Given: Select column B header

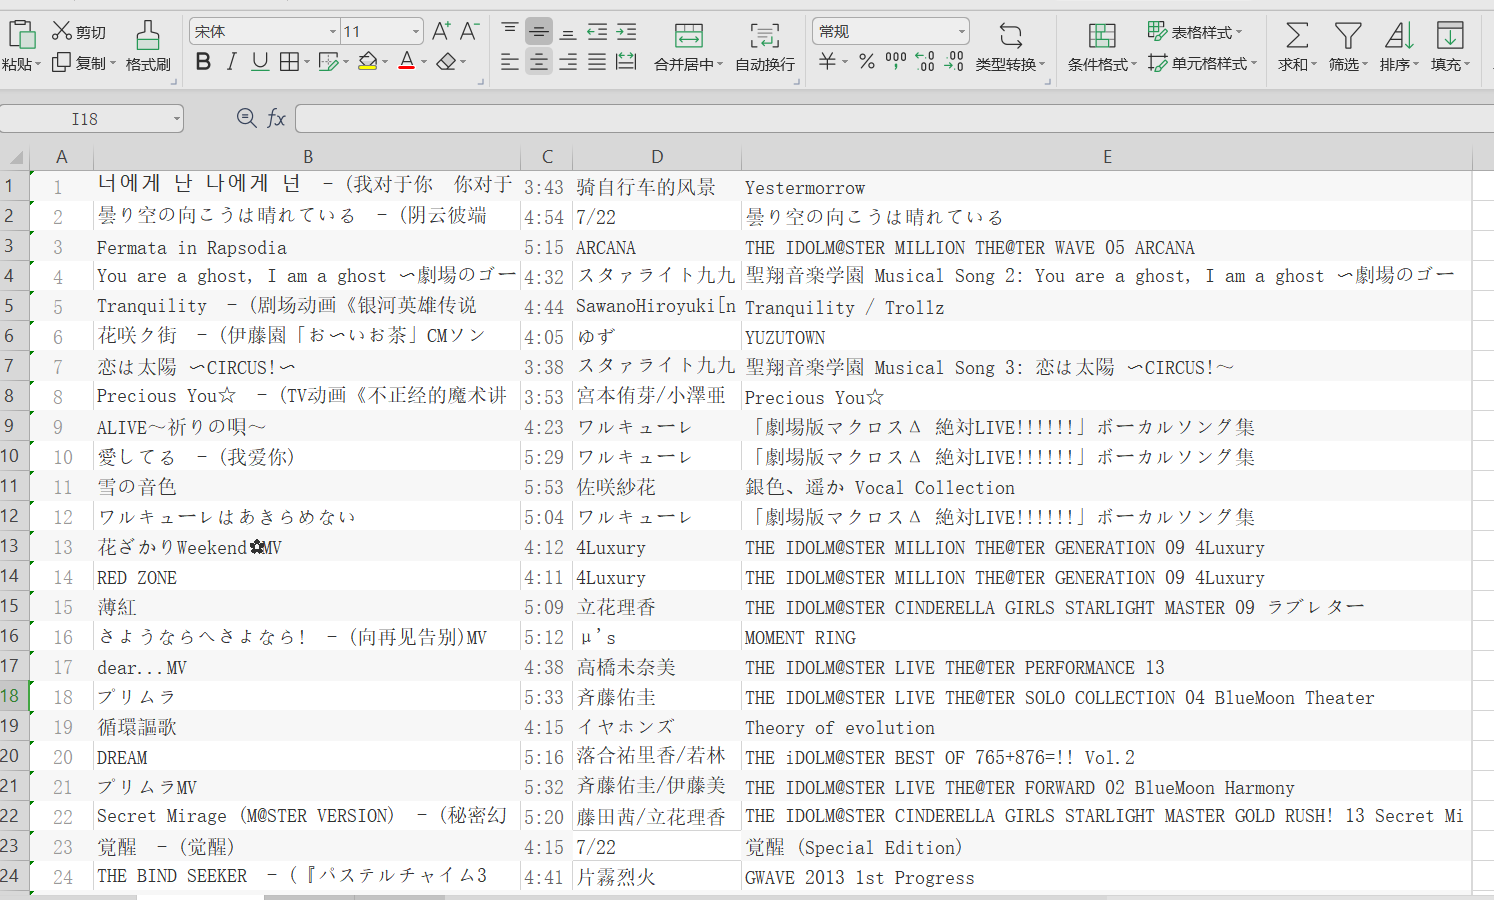Looking at the screenshot, I should coord(307,157).
